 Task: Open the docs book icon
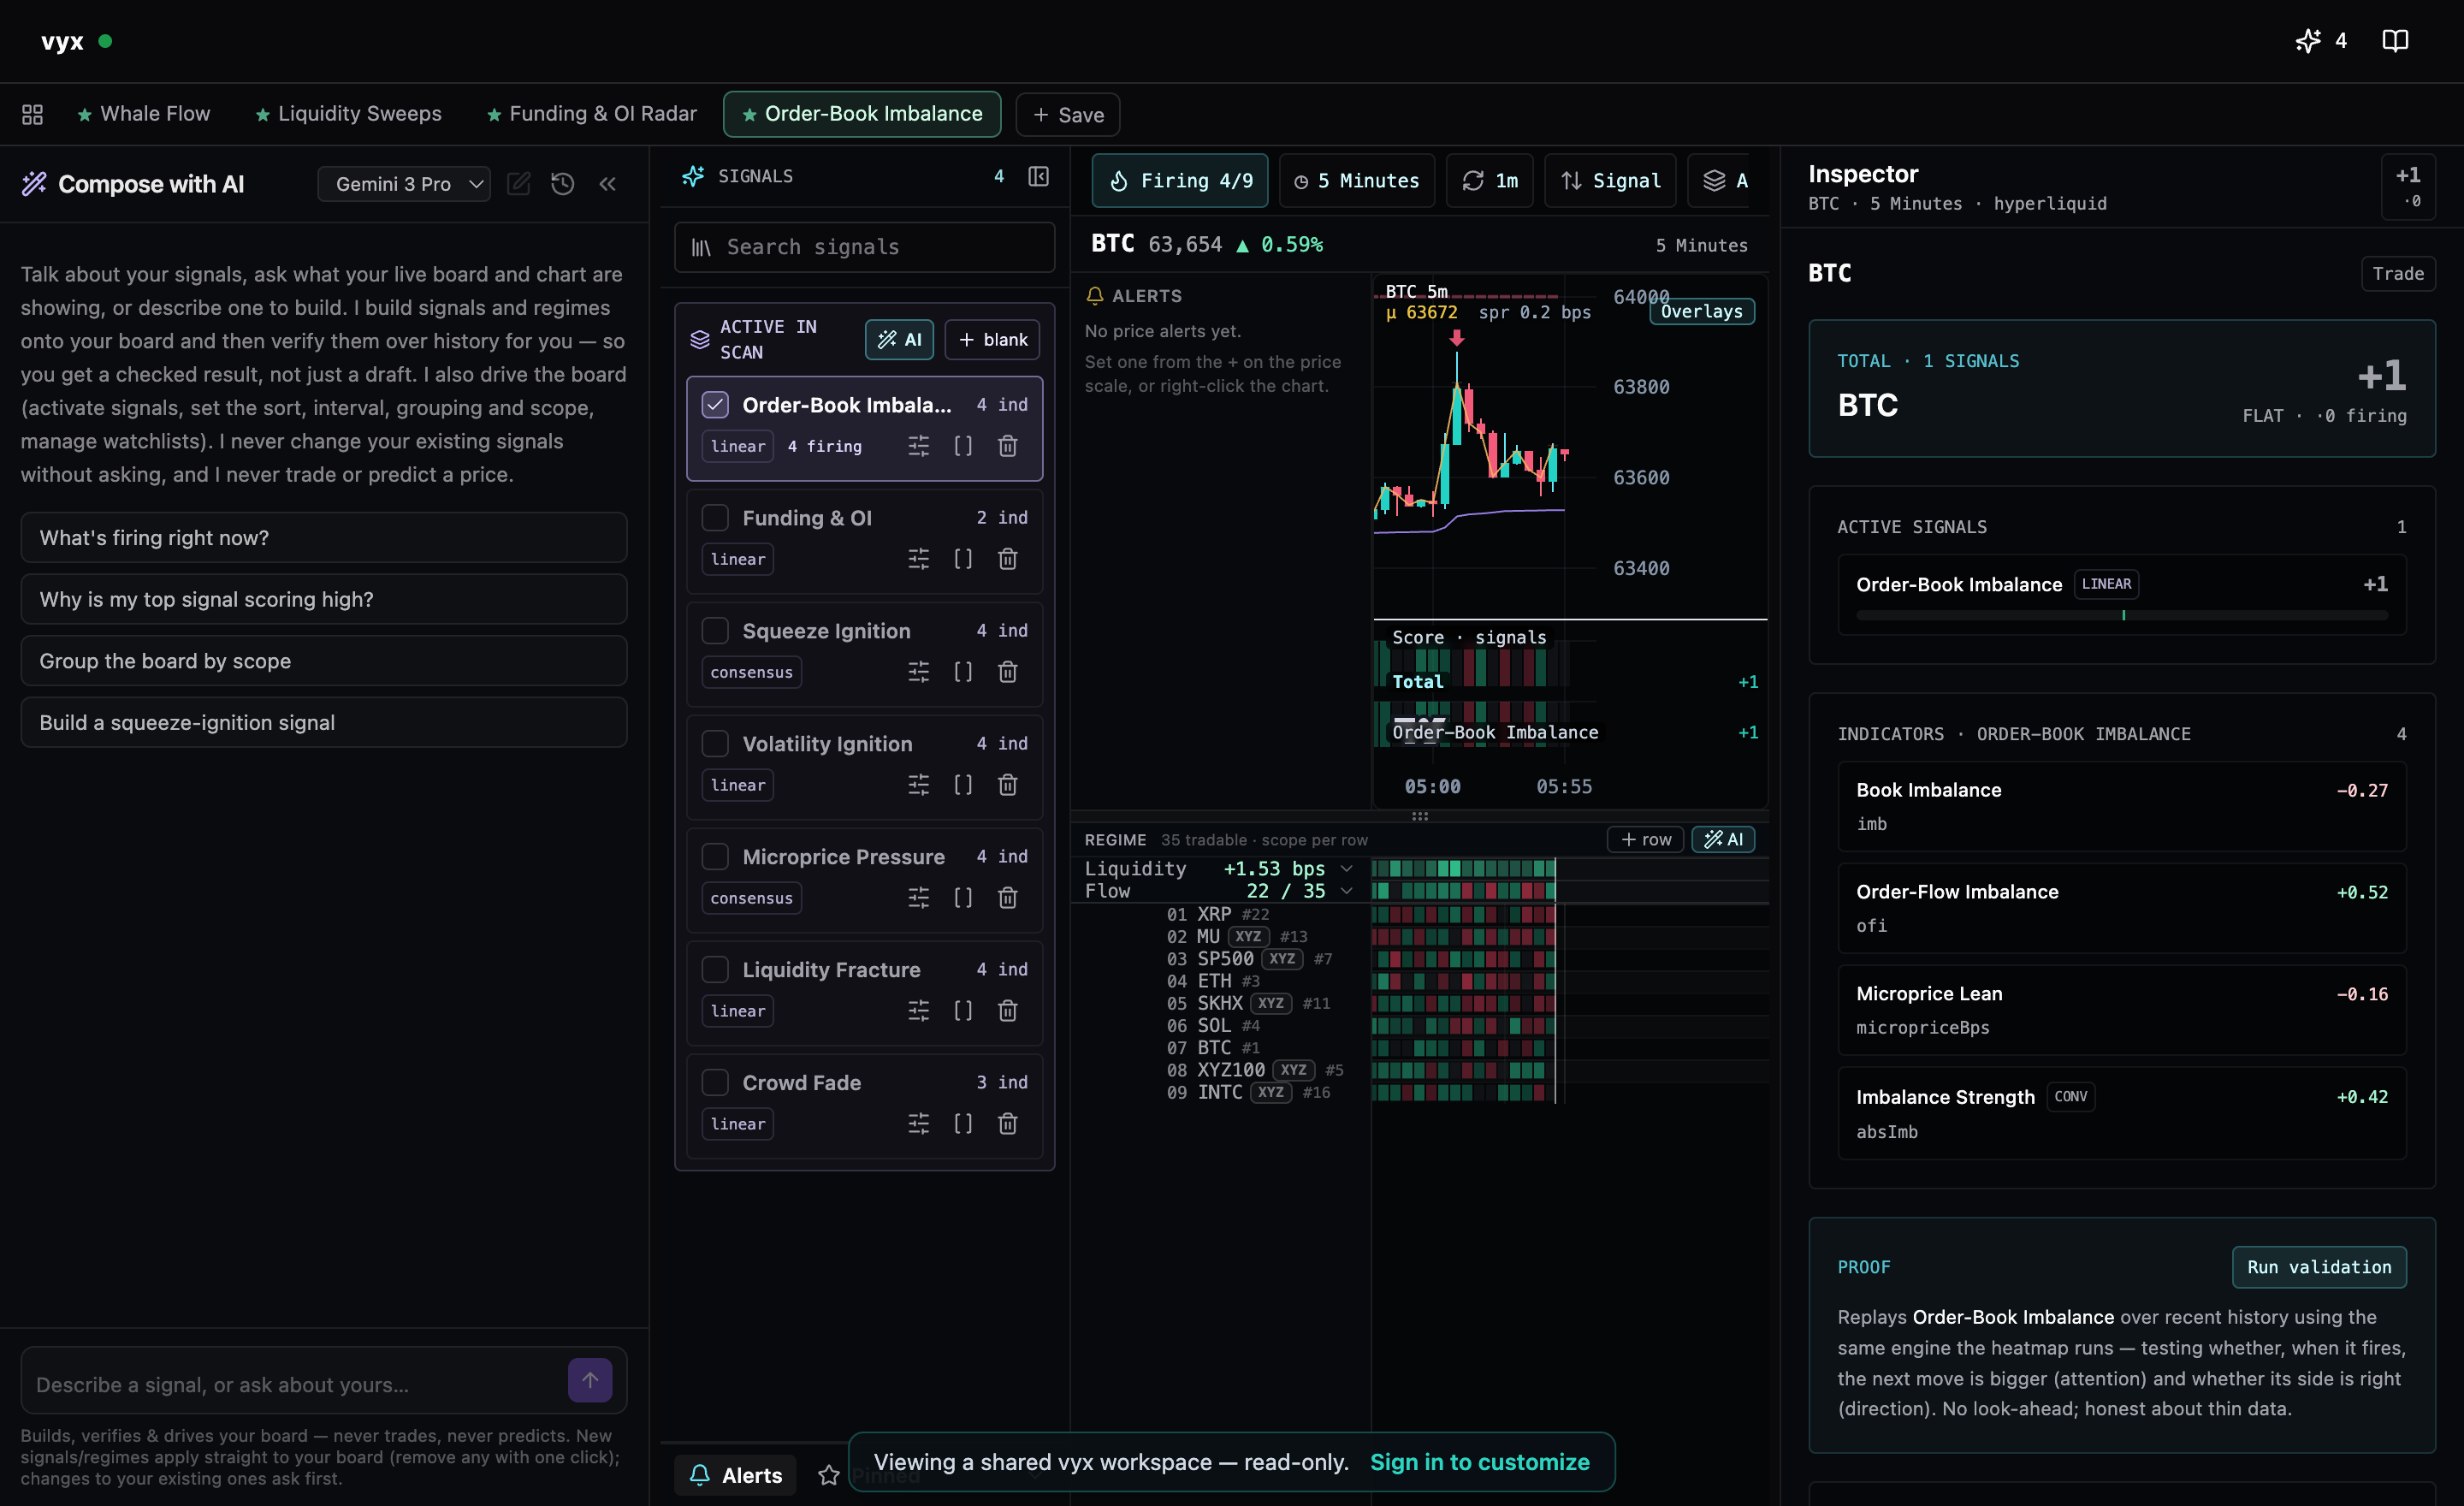[x=2395, y=41]
